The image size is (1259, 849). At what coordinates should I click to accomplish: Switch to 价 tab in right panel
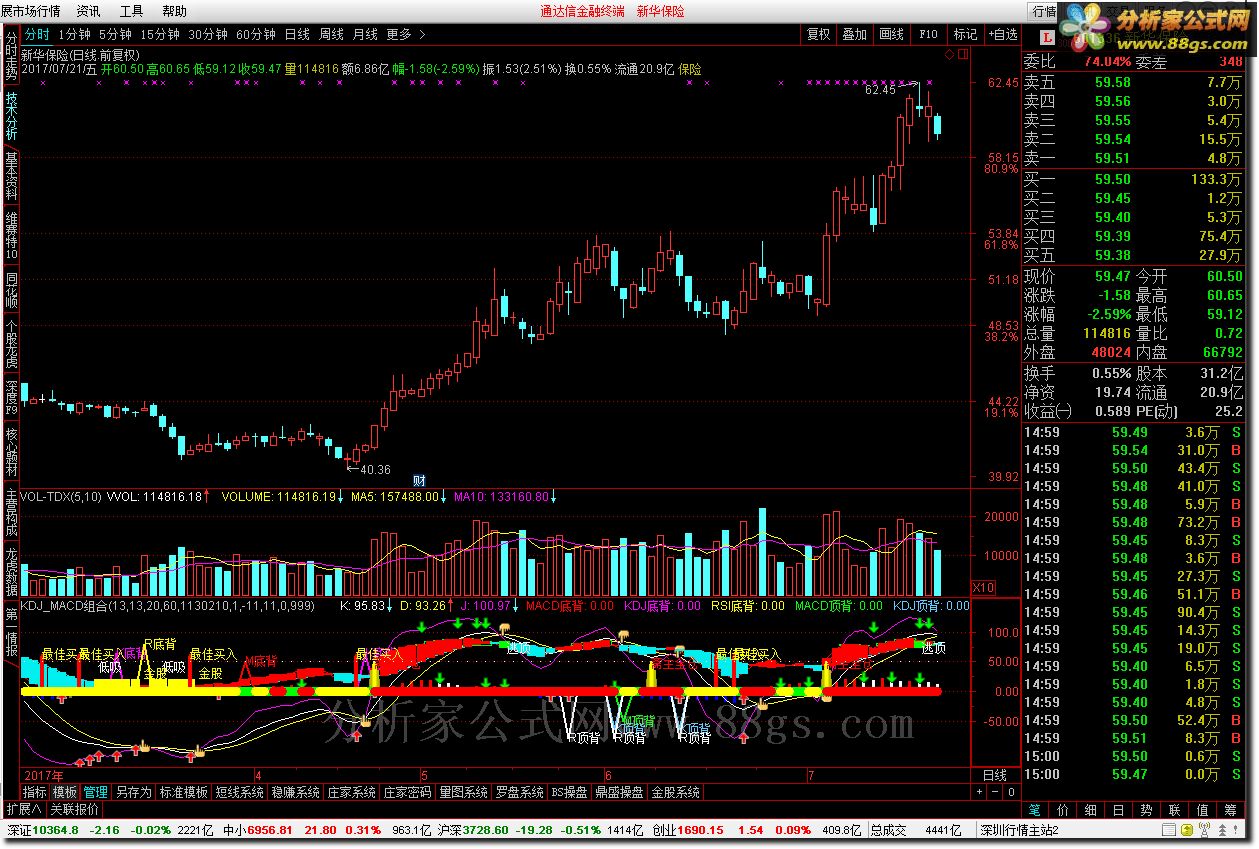(x=1062, y=810)
